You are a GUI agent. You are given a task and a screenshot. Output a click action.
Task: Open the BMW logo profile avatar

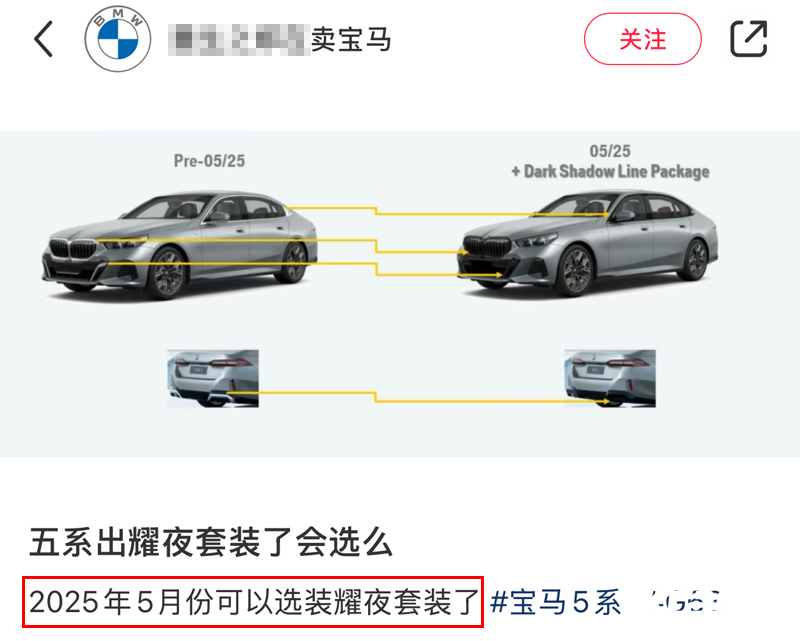click(x=118, y=39)
